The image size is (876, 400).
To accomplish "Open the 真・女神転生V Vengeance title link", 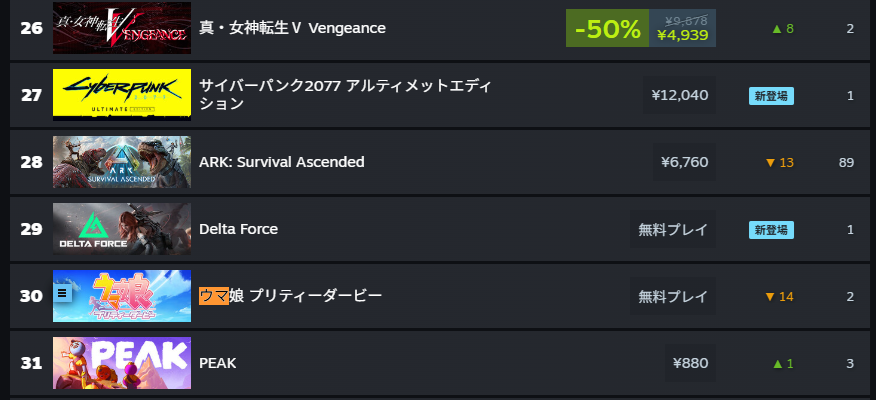I will click(x=292, y=28).
